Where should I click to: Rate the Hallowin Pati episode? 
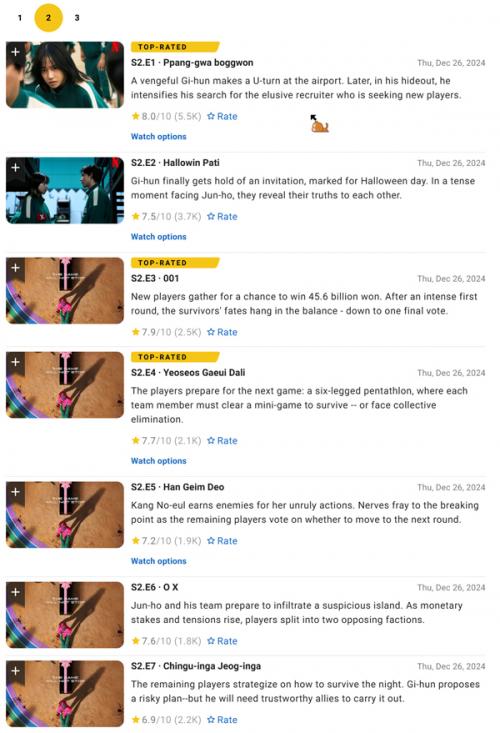point(222,216)
